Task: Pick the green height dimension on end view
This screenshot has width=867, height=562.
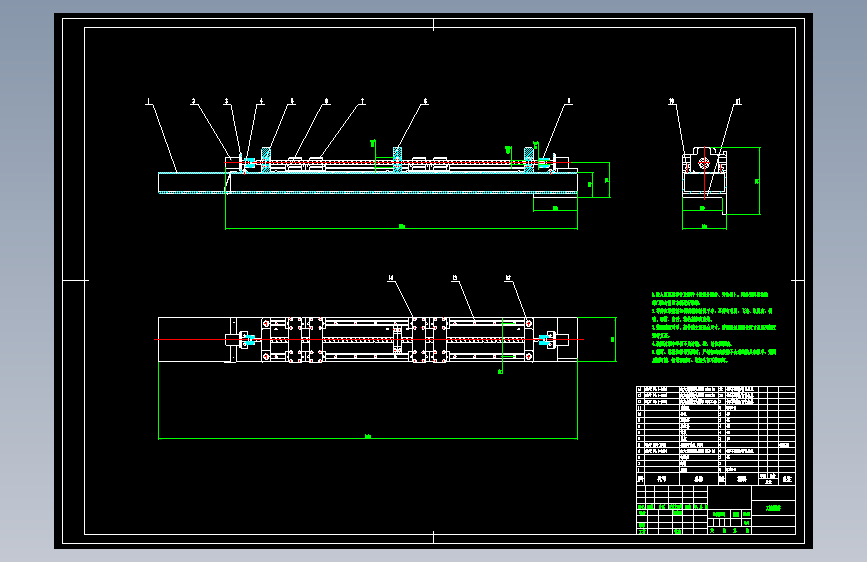Action: 758,181
